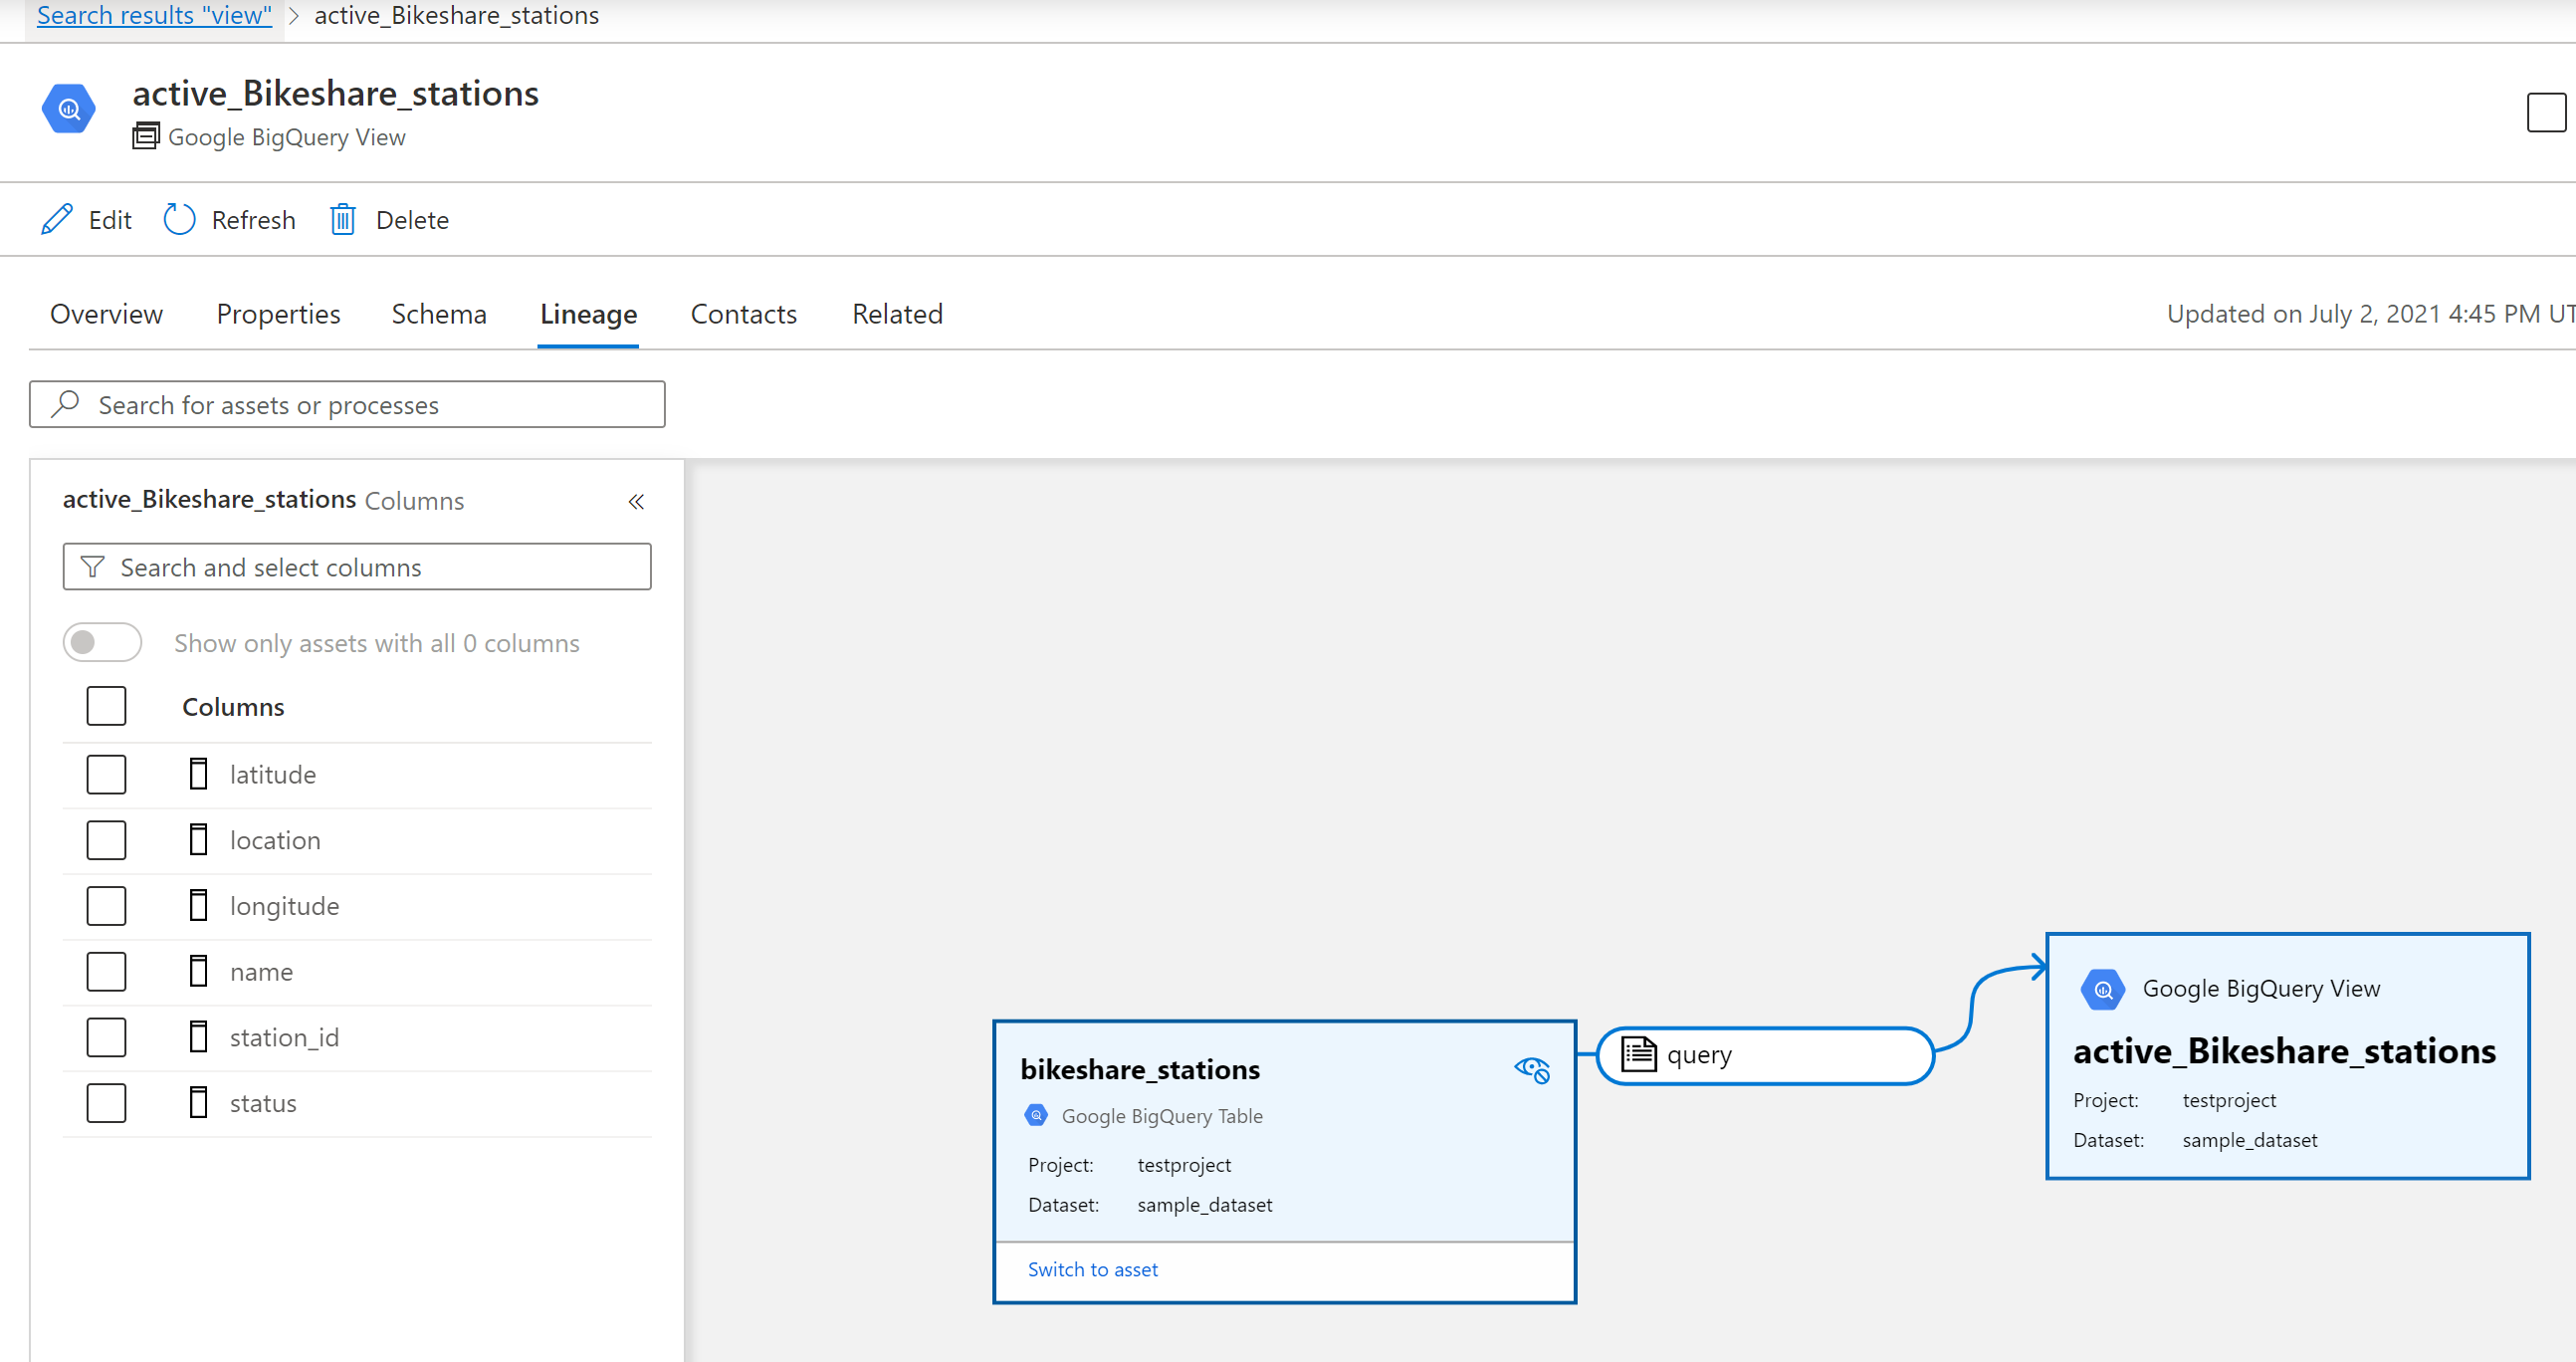
Task: Click Search and select columns filter field
Action: 357,566
